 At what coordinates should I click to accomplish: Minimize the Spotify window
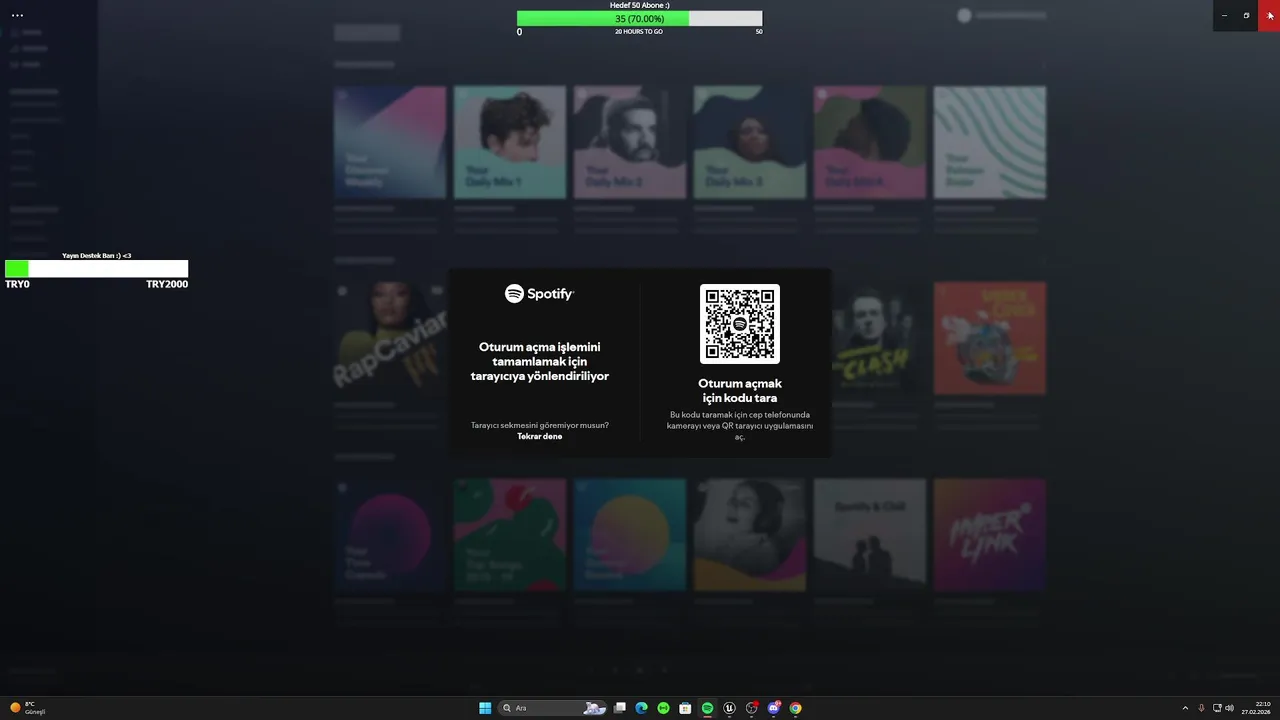click(1224, 15)
